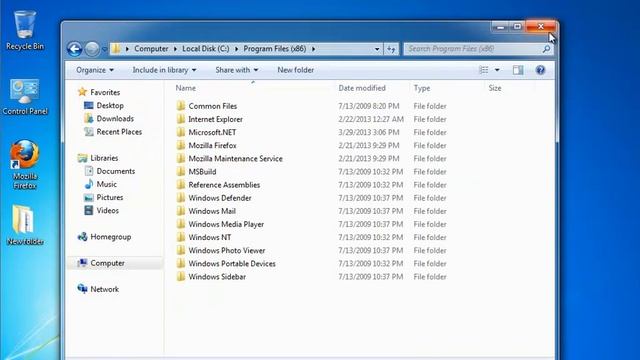640x360 pixels.
Task: Open the Organize menu
Action: (x=95, y=70)
